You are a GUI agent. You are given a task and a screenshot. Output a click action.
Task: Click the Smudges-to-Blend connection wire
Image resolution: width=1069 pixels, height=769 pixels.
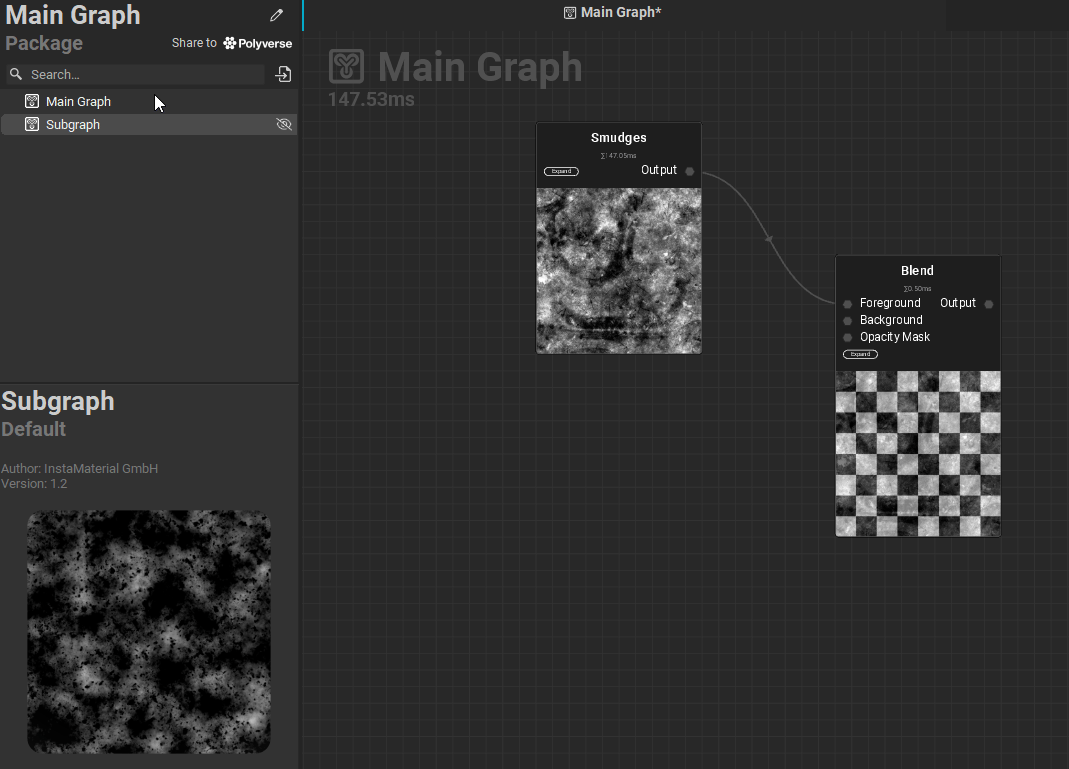tap(768, 239)
